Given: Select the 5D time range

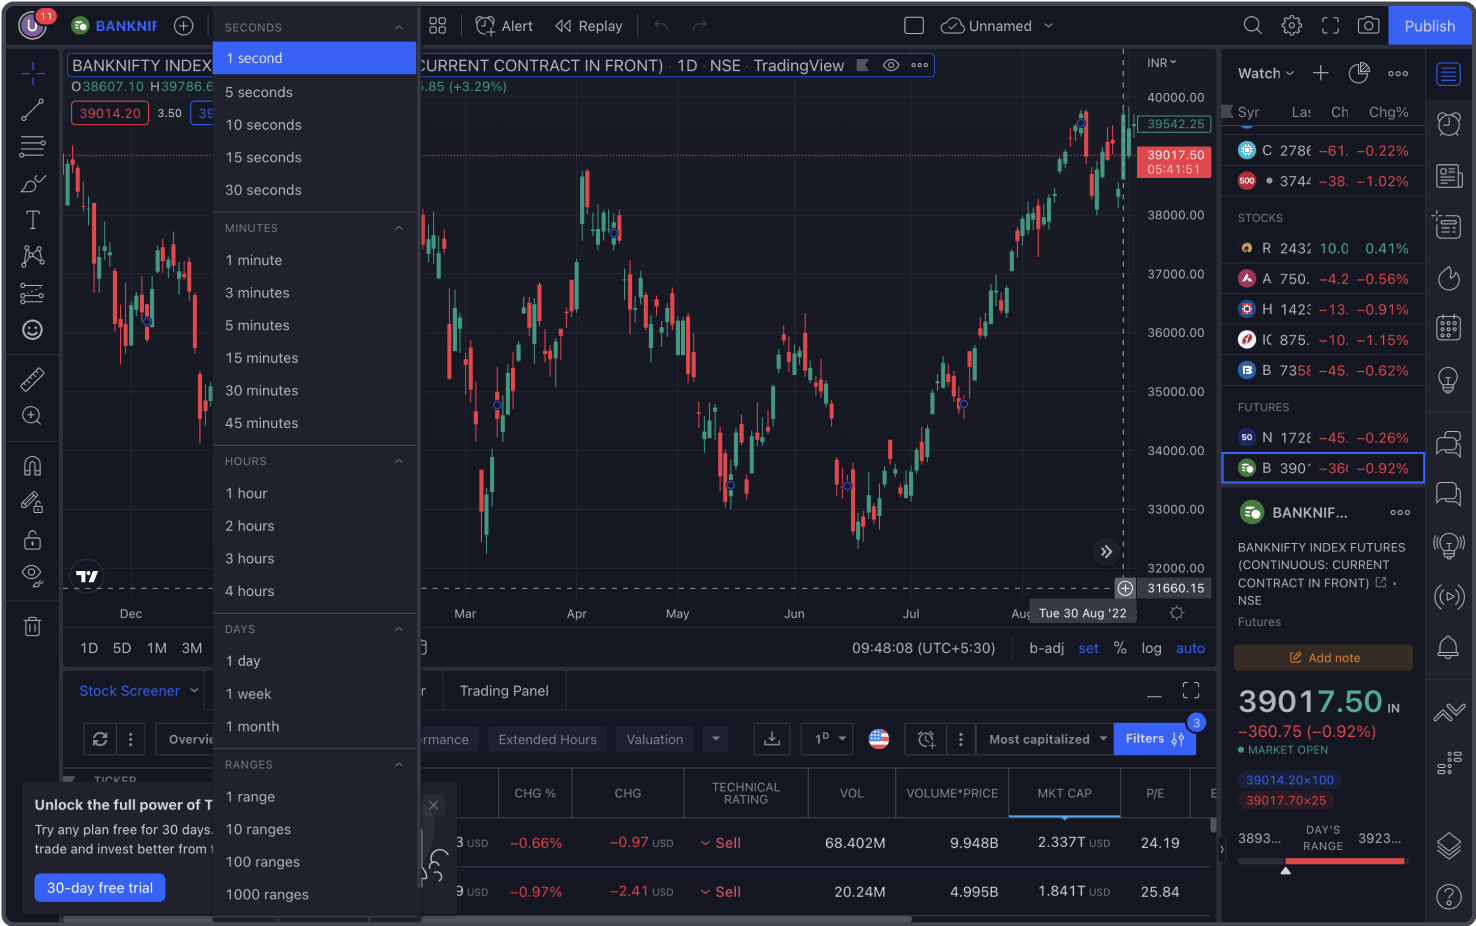Looking at the screenshot, I should [x=122, y=648].
